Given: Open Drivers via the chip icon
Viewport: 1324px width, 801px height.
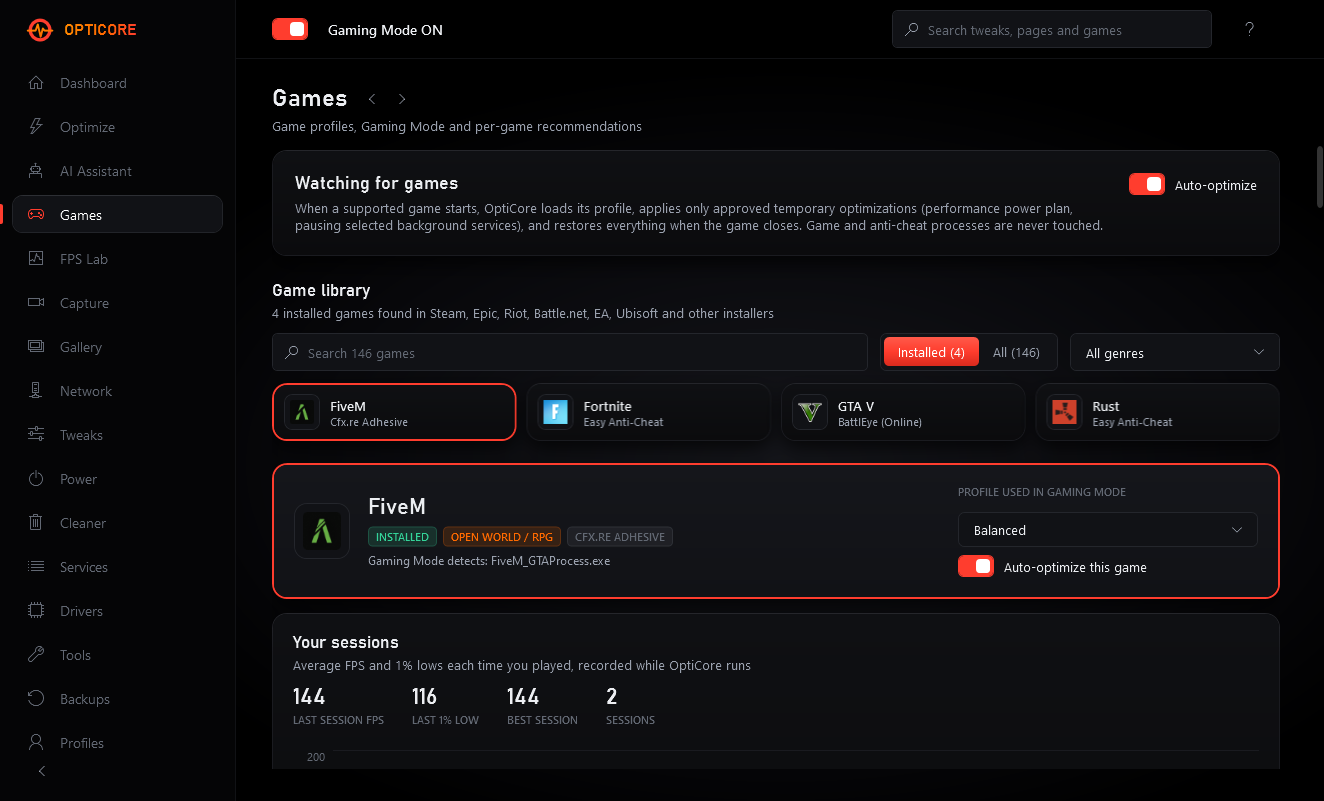Looking at the screenshot, I should pyautogui.click(x=36, y=611).
